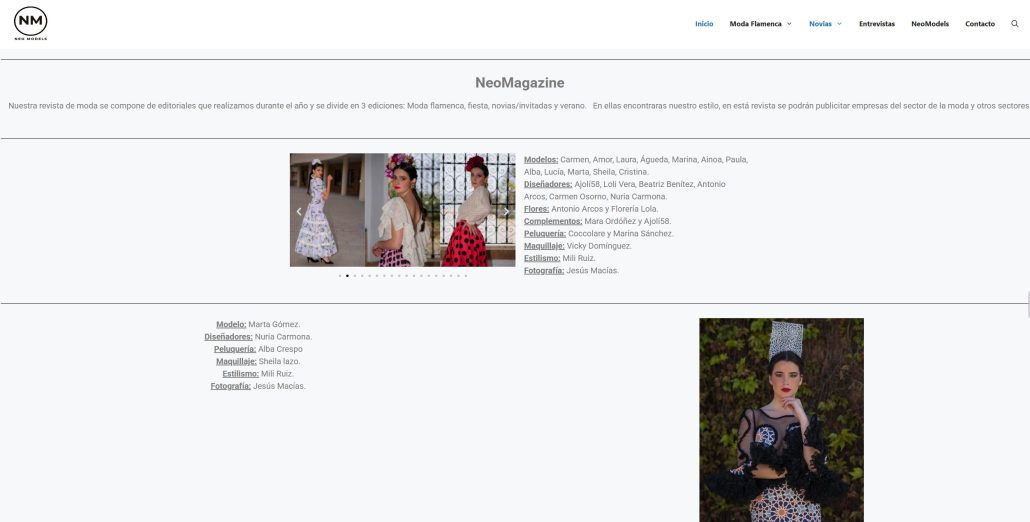Select the active second carousel dot
This screenshot has width=1030, height=522.
(x=347, y=275)
